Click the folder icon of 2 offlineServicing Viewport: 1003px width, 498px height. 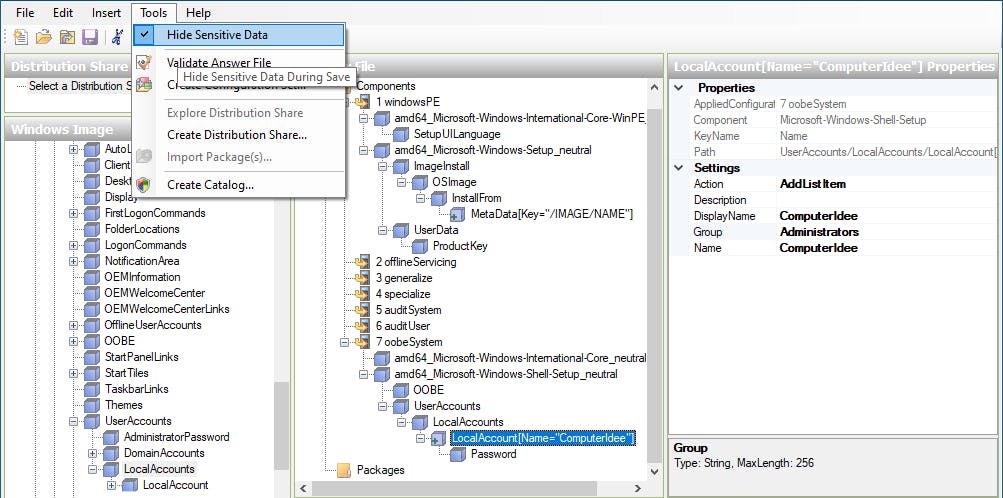pyautogui.click(x=363, y=262)
